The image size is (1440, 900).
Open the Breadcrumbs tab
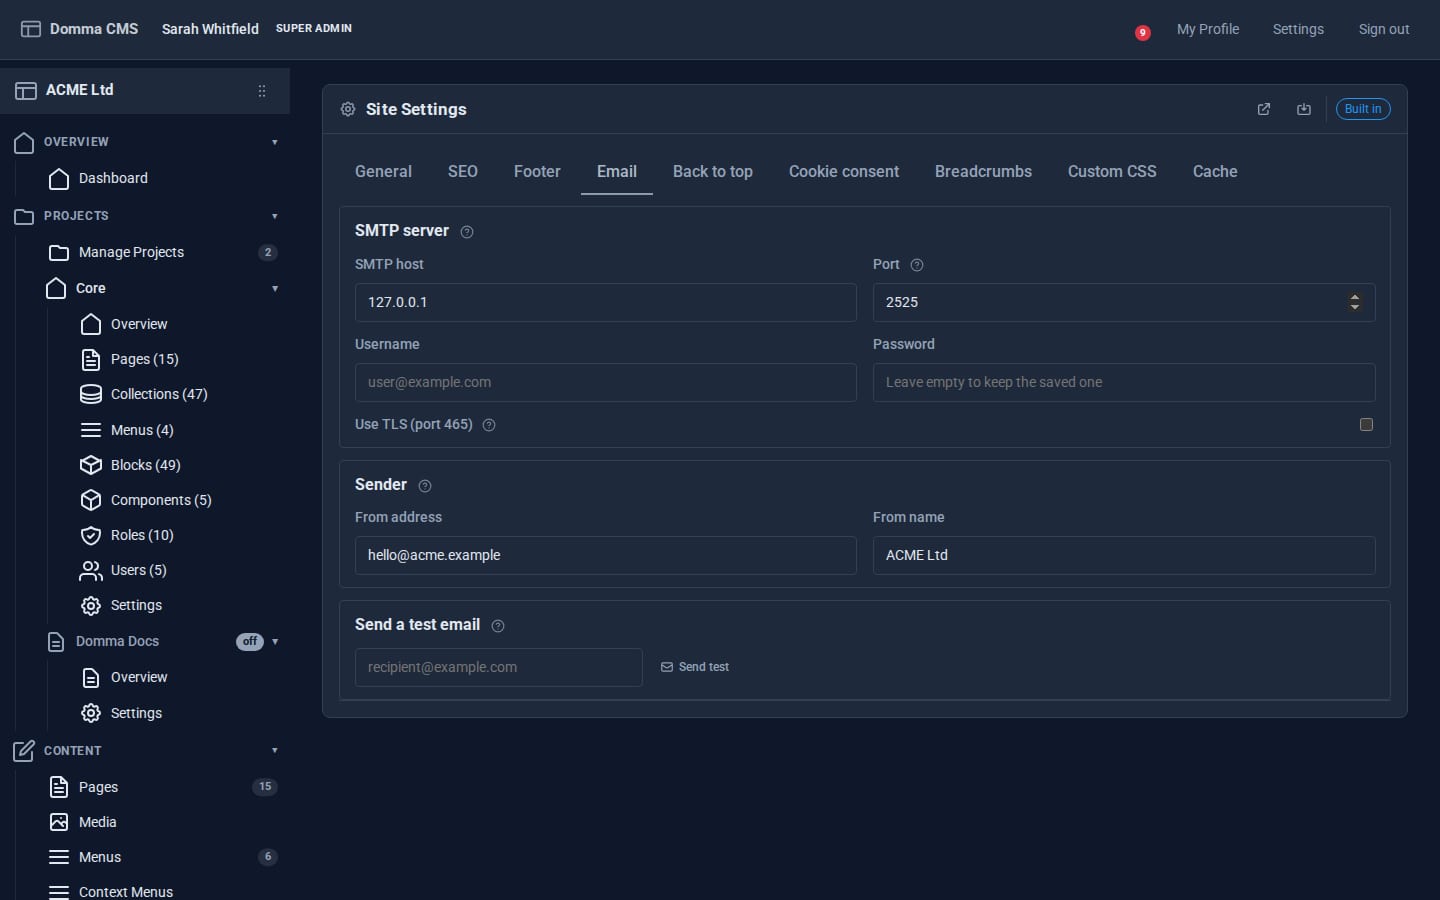tap(983, 172)
